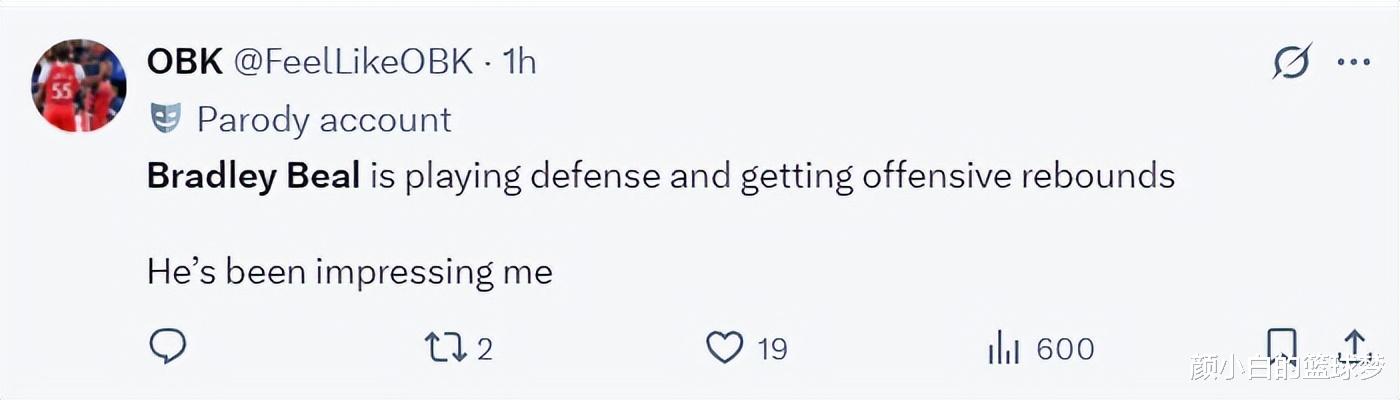Repost the tweet using the retweet icon

click(445, 348)
